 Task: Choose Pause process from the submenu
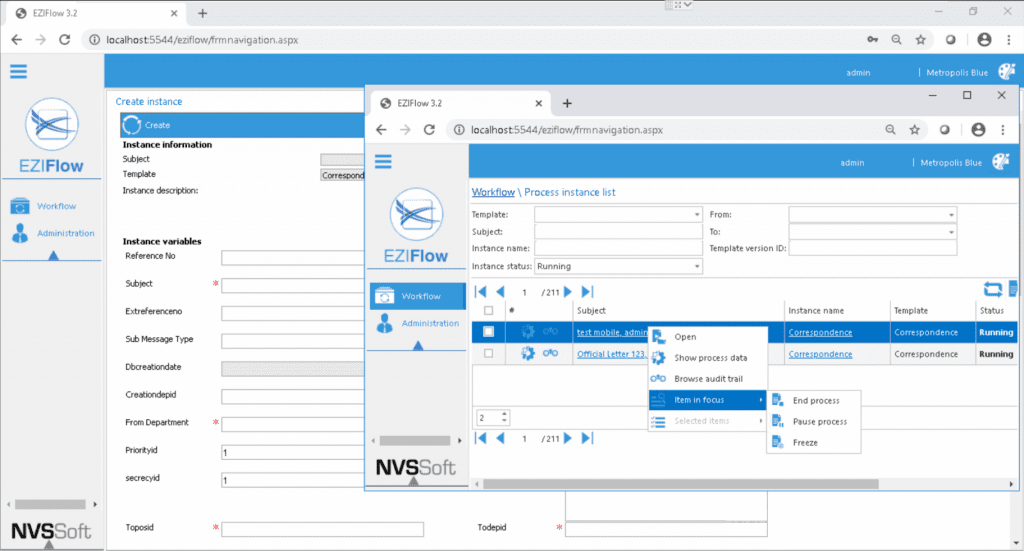[x=819, y=422]
